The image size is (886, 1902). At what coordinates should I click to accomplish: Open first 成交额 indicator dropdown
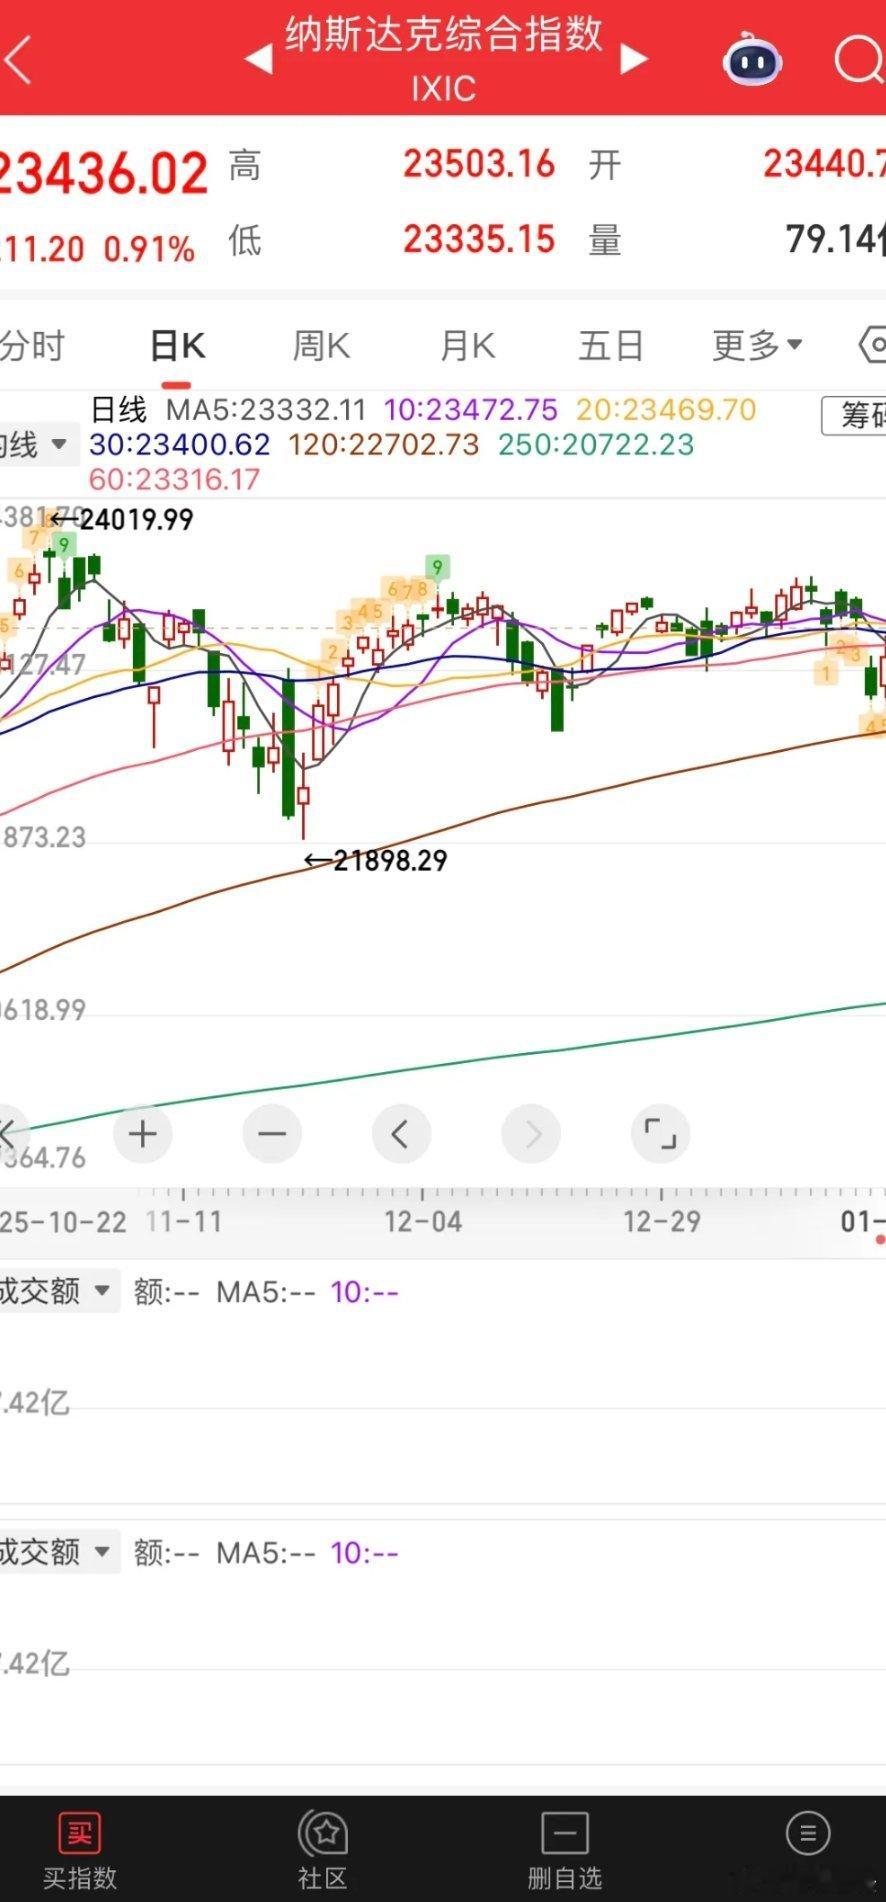pos(58,1291)
